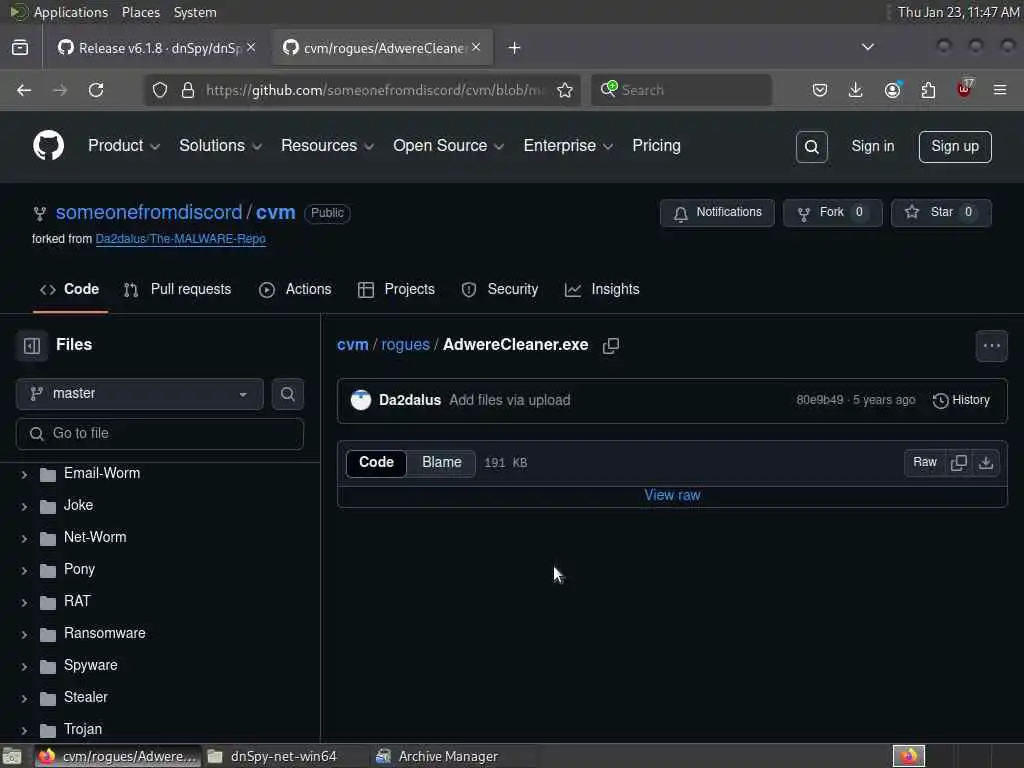Open the System menu

195,12
